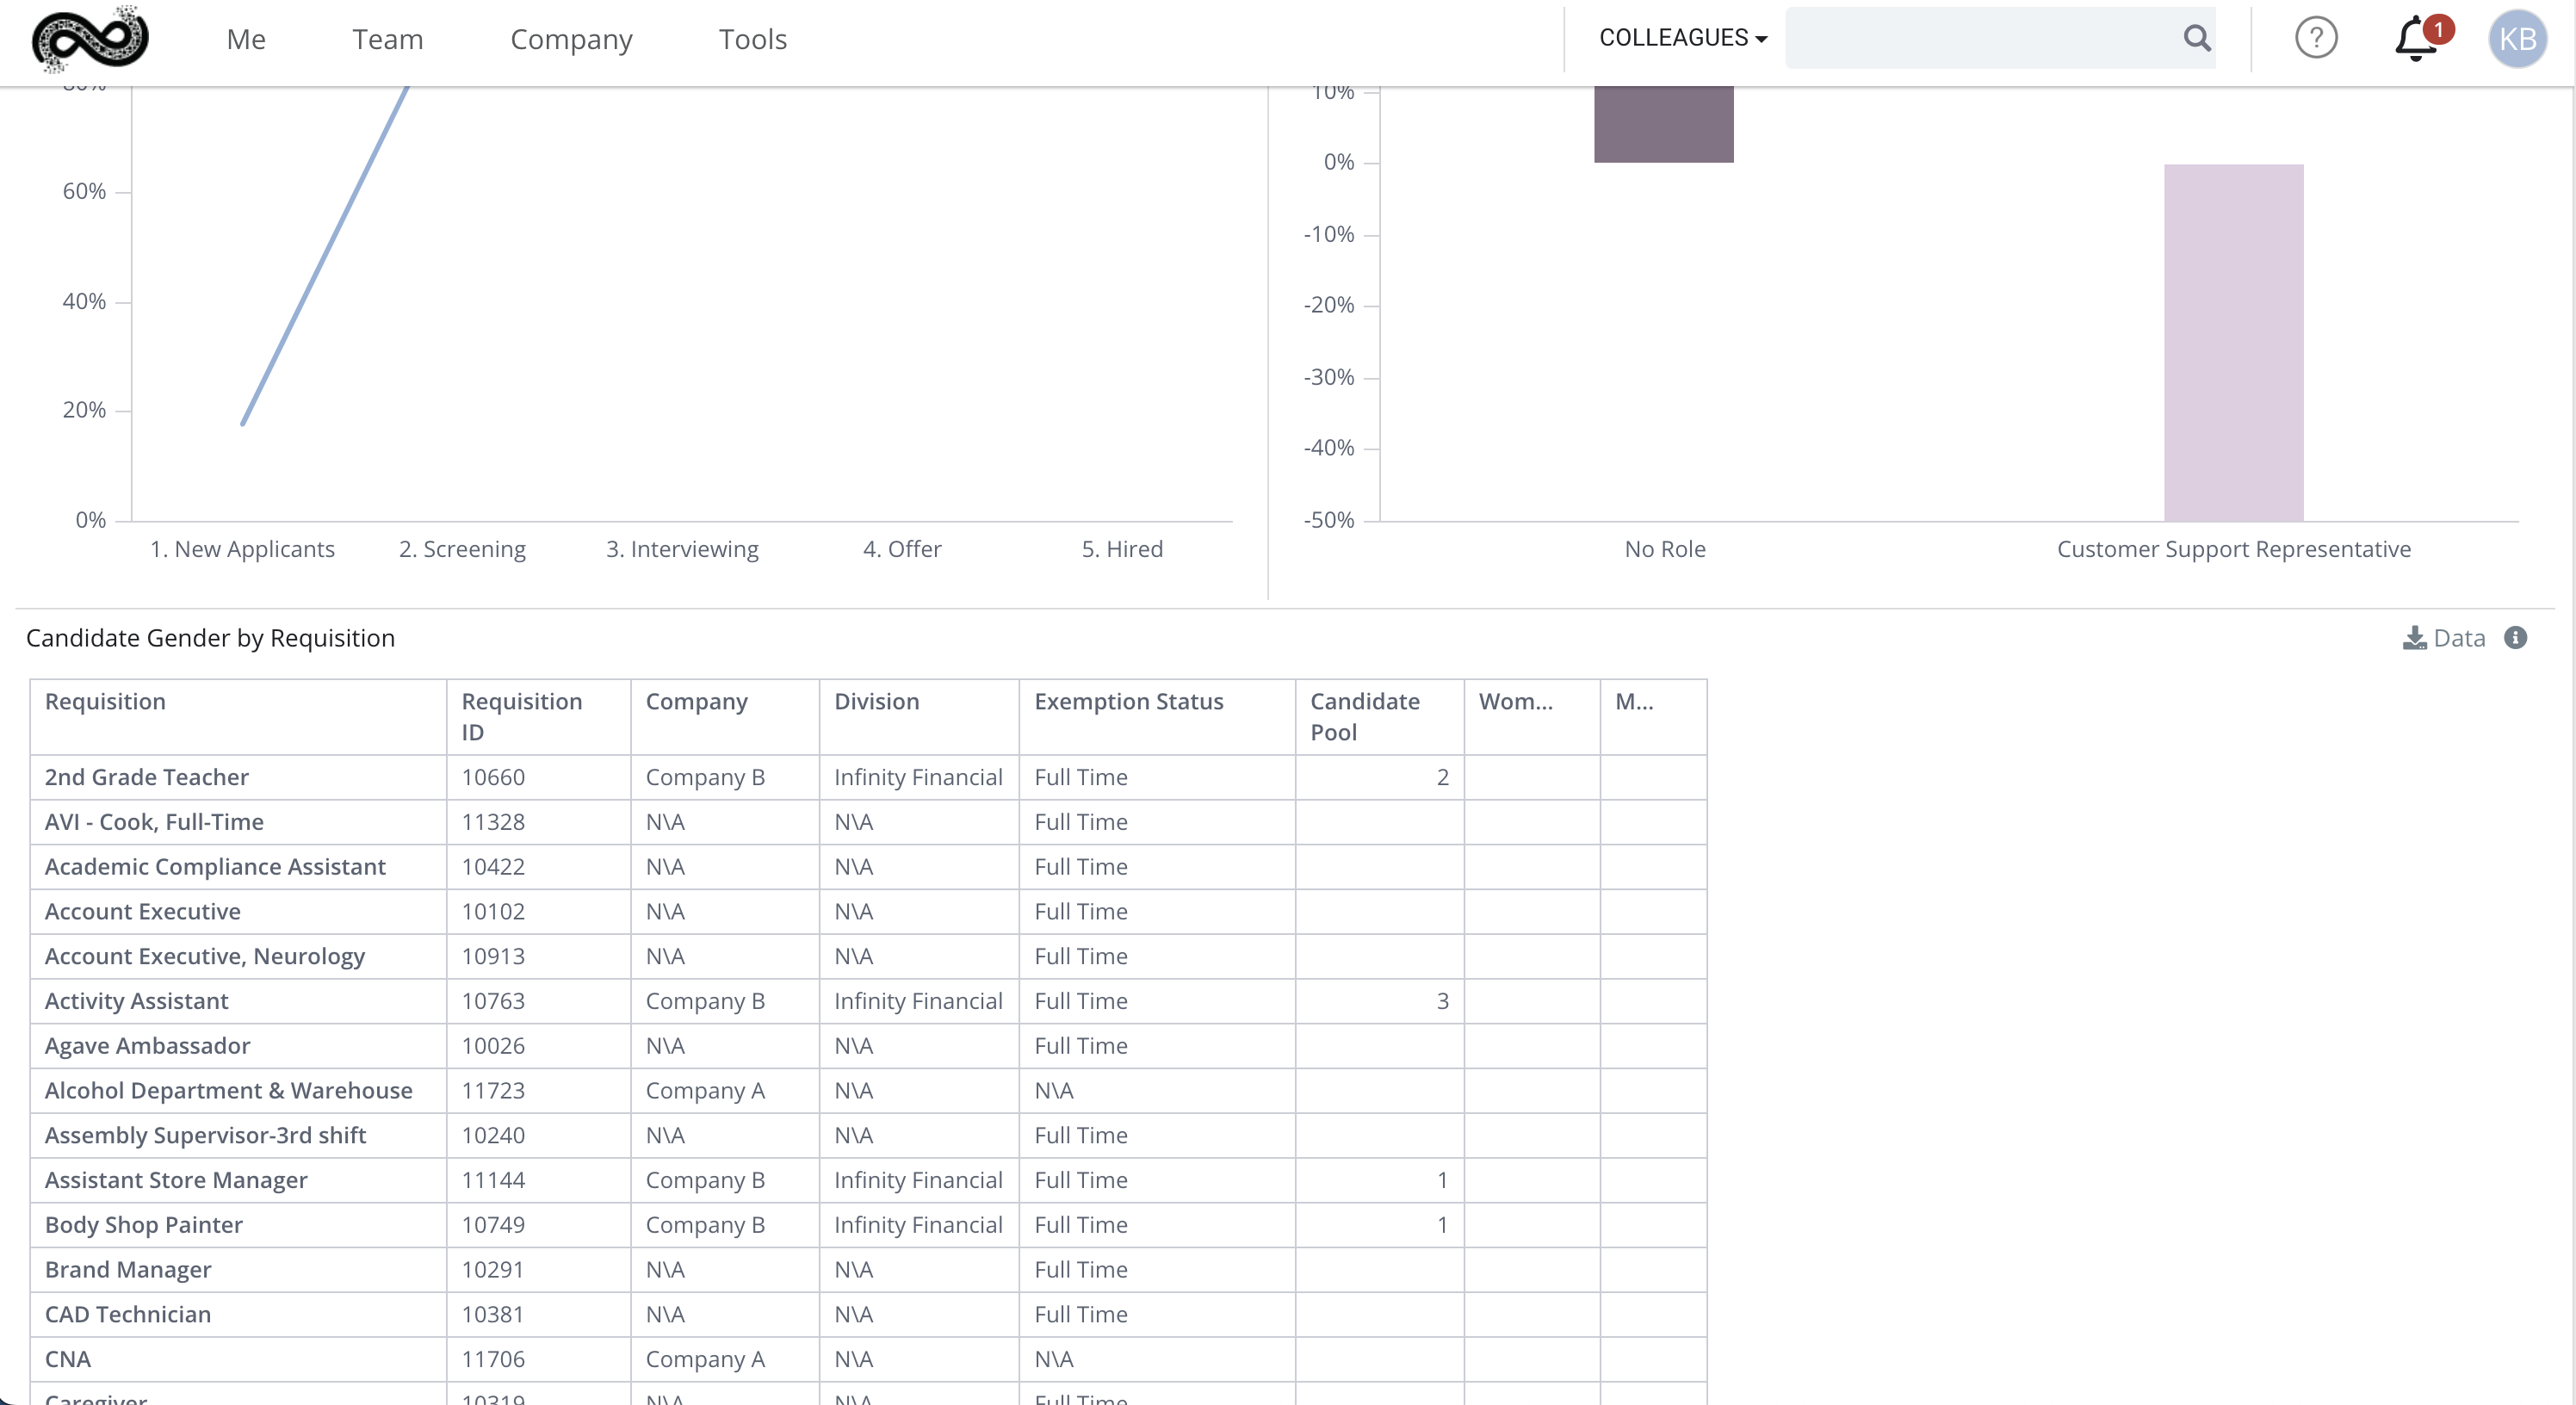Show info icon for Candidate Gender table

(x=2515, y=638)
